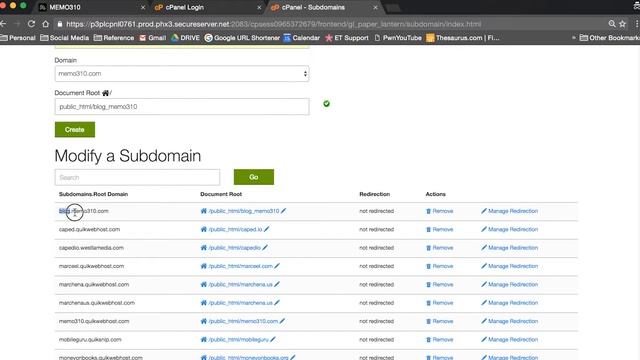The height and width of the screenshot is (360, 640).
Task: Go to the browser home page icon
Action: tap(45, 24)
